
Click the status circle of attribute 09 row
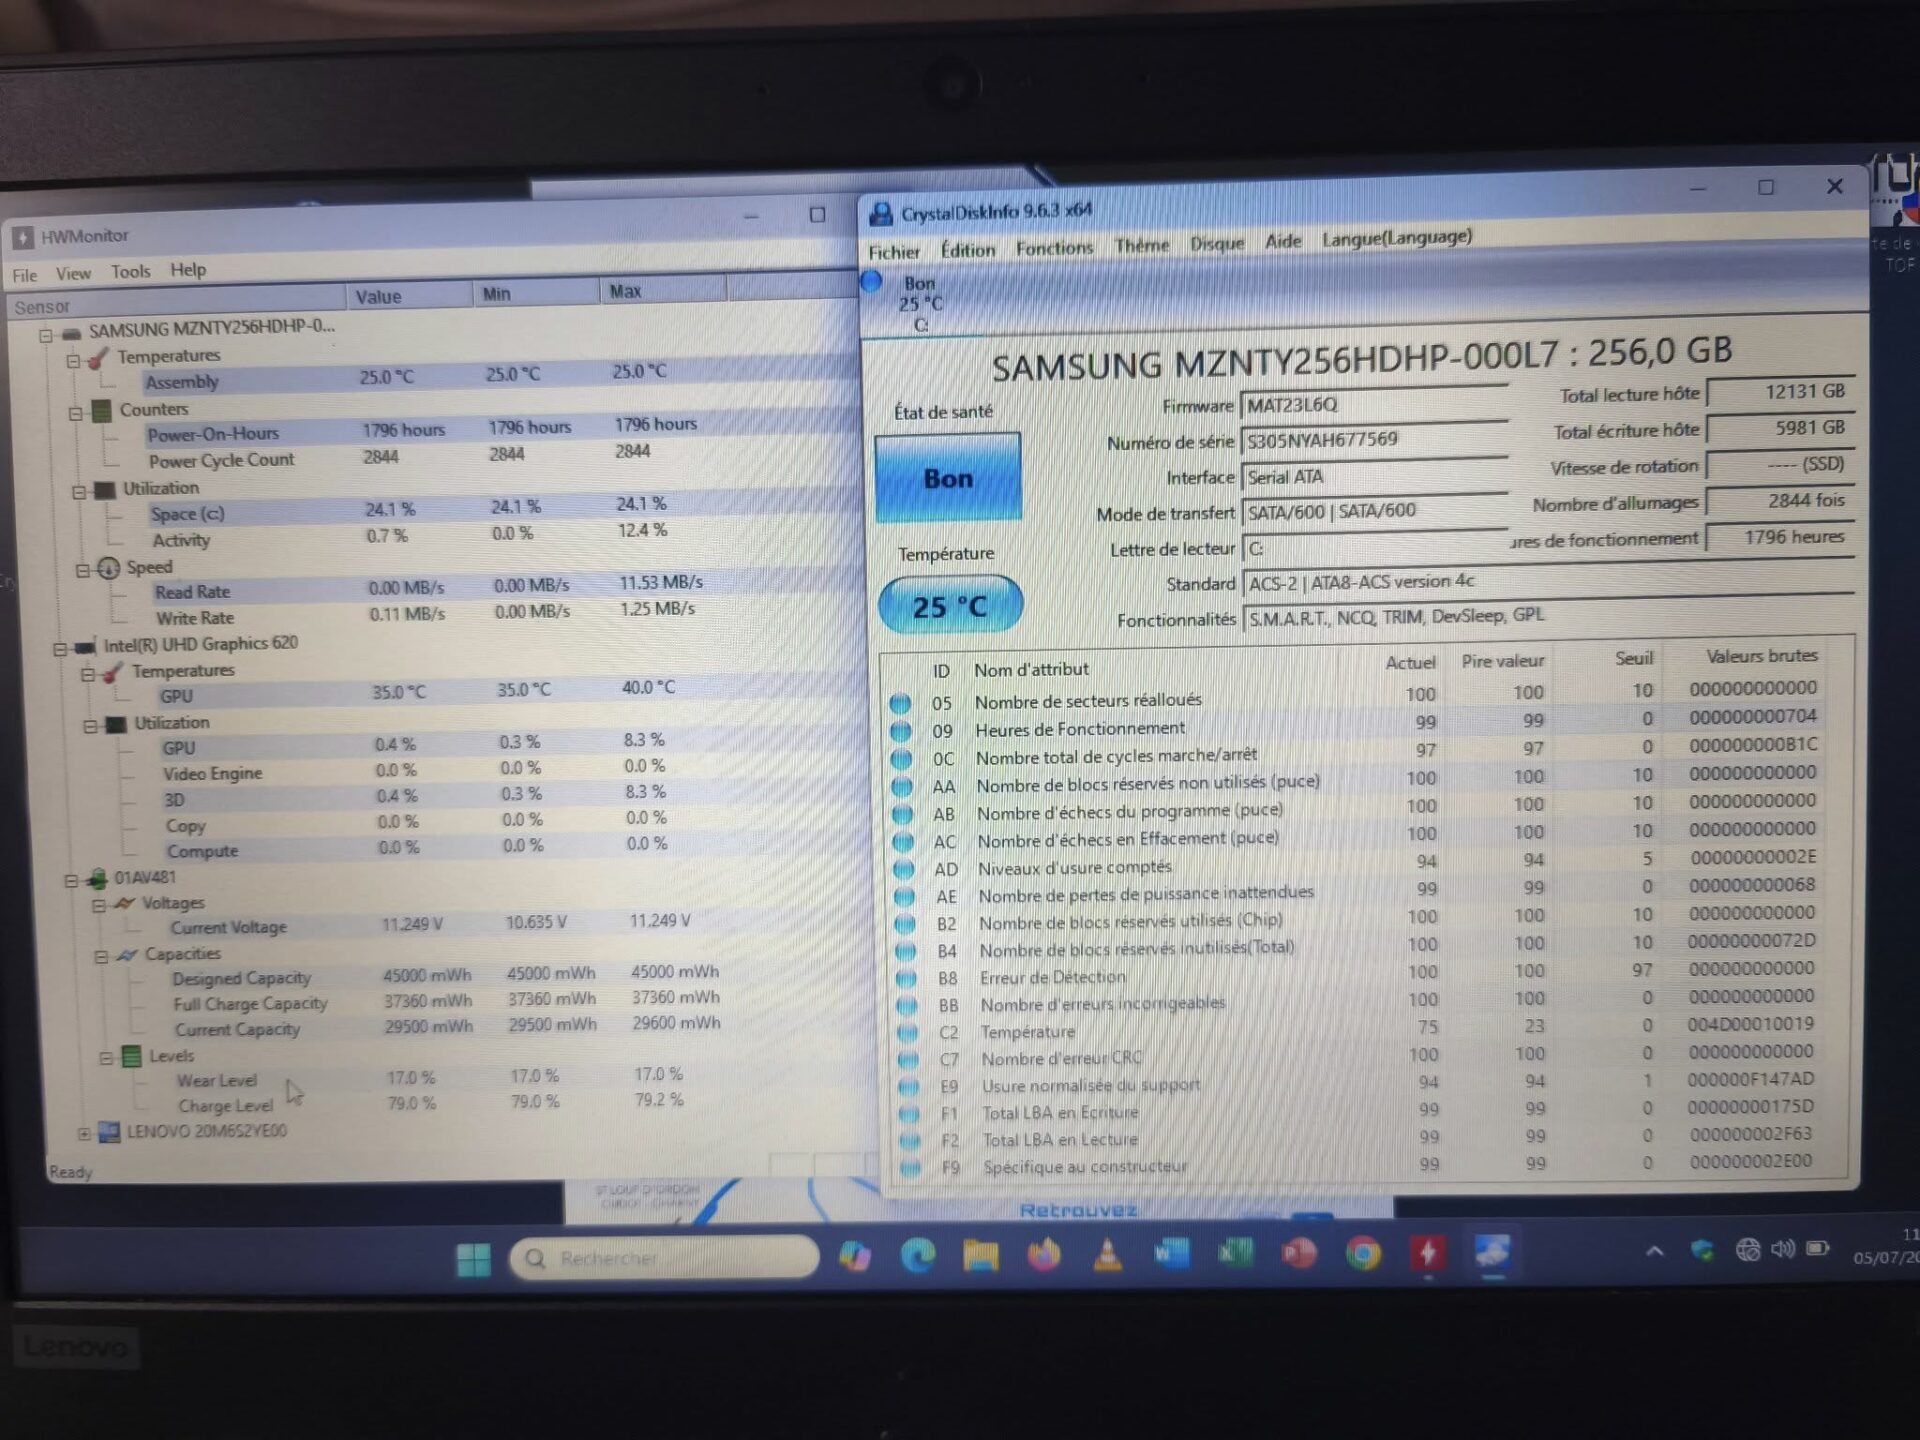900,731
